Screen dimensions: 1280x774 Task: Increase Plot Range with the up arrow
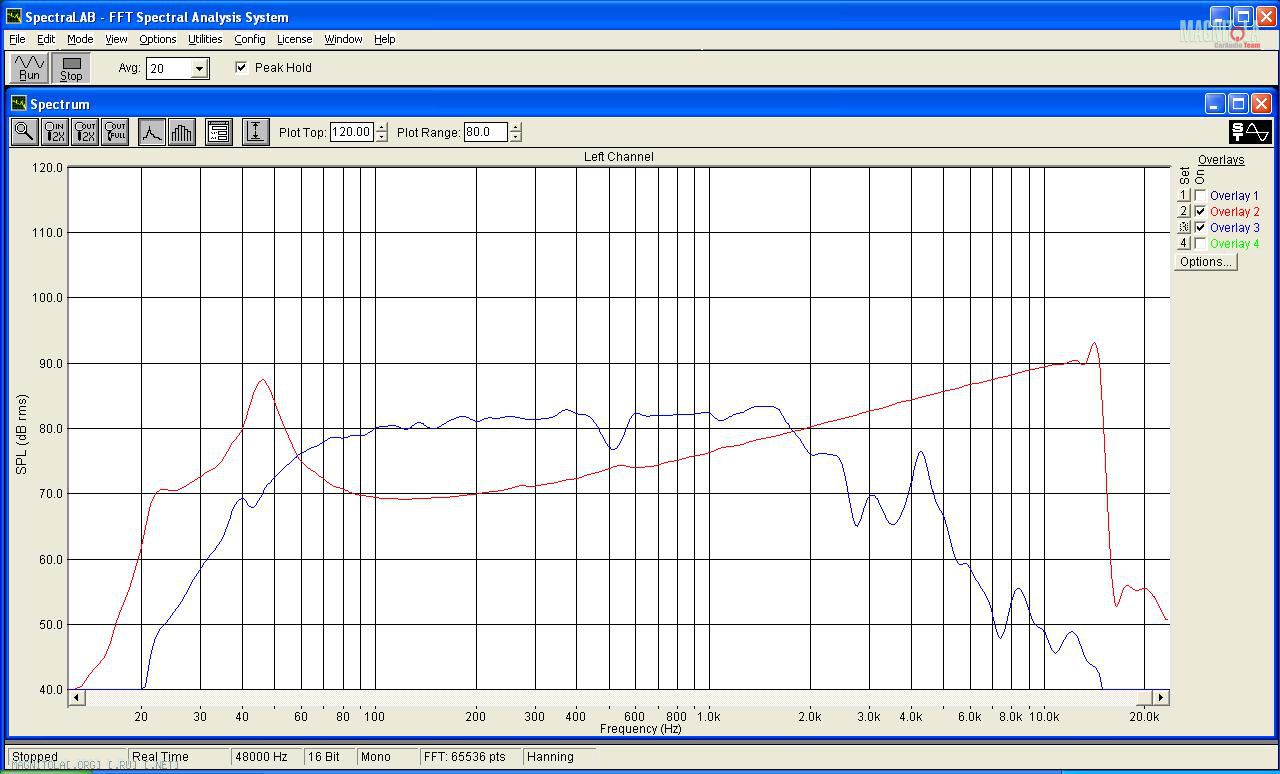tap(515, 127)
